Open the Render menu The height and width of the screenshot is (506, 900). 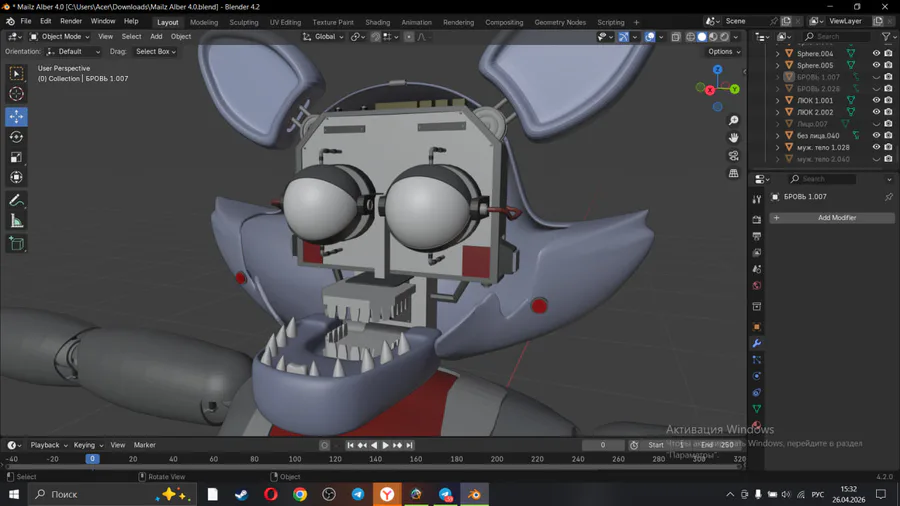coord(71,21)
